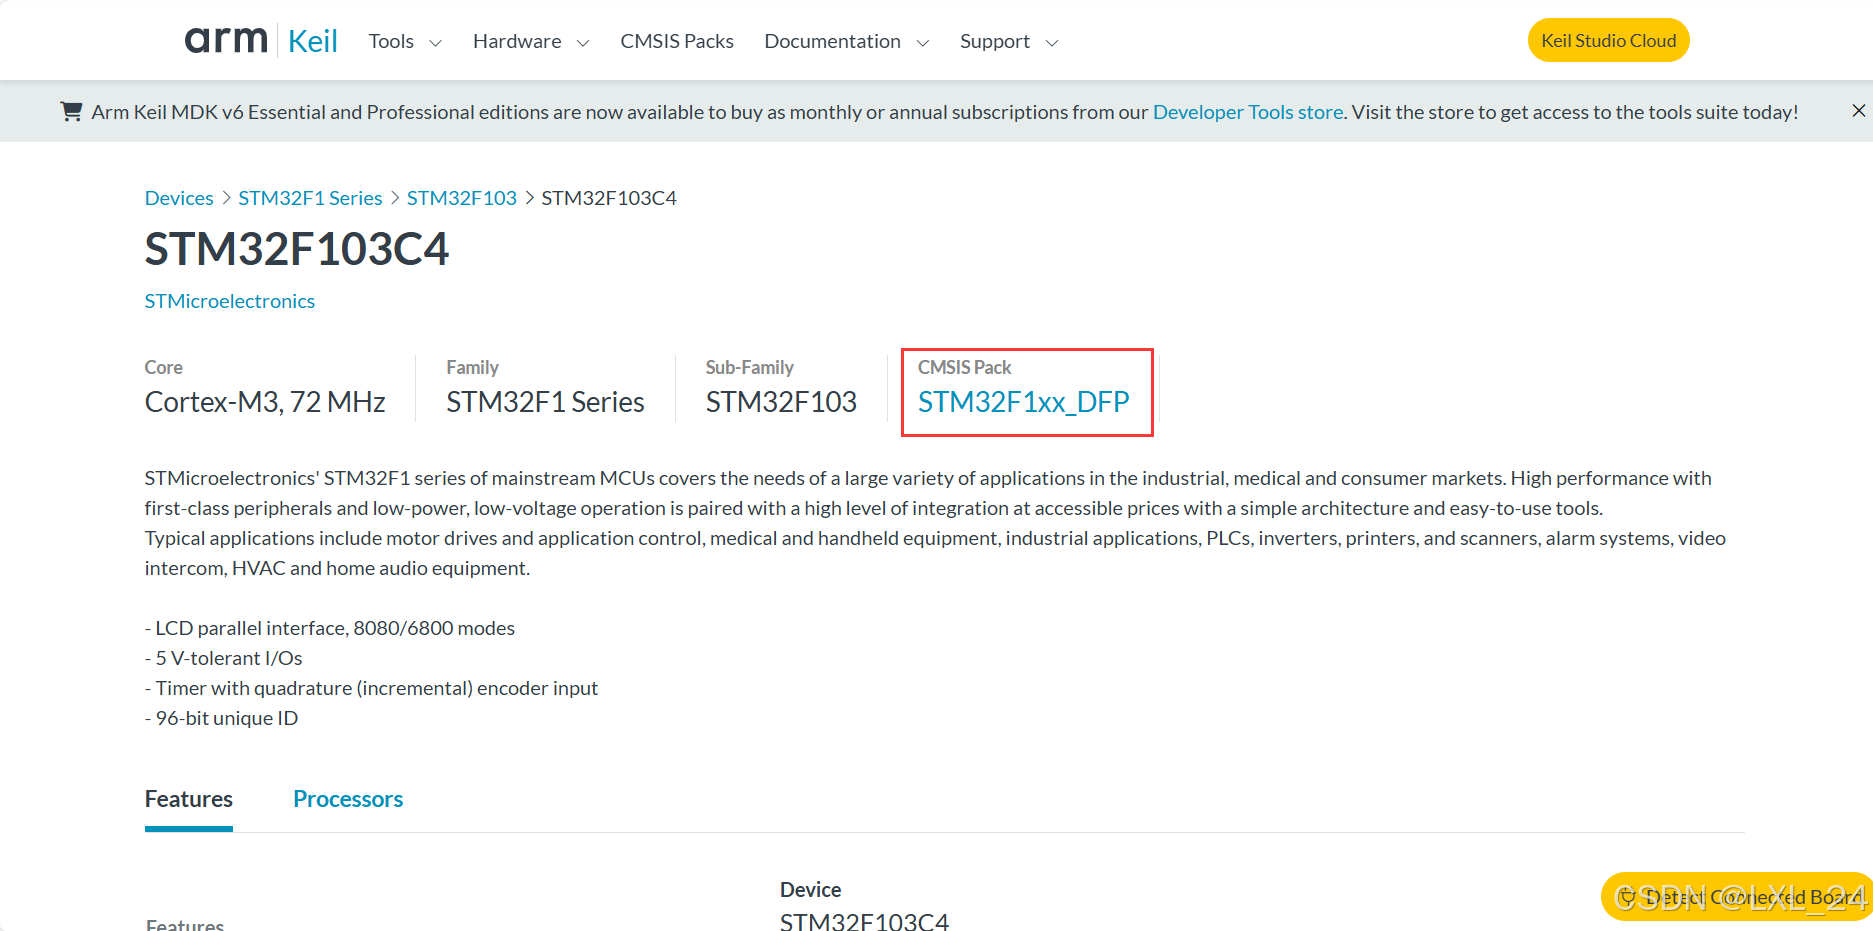This screenshot has width=1873, height=931.
Task: Open STM32F1 Series breadcrumb link
Action: 310,198
